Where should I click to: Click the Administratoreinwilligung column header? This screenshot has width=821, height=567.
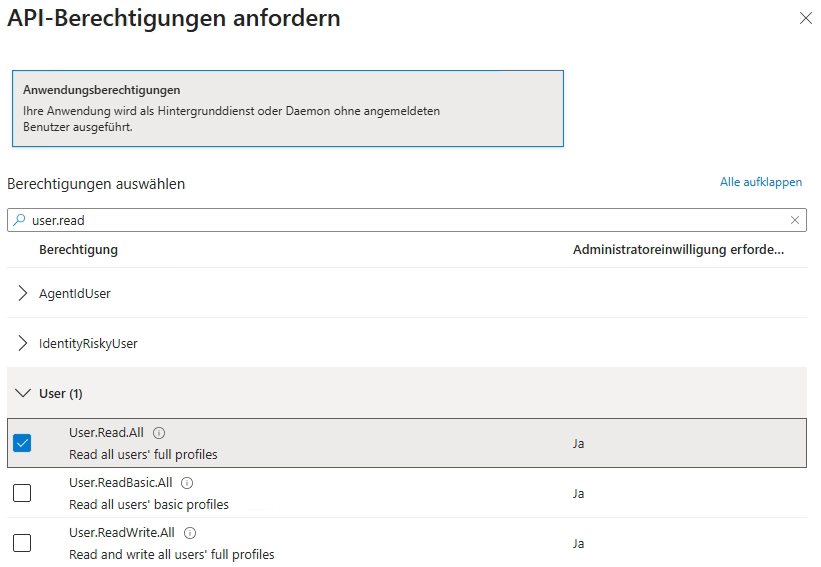point(677,249)
